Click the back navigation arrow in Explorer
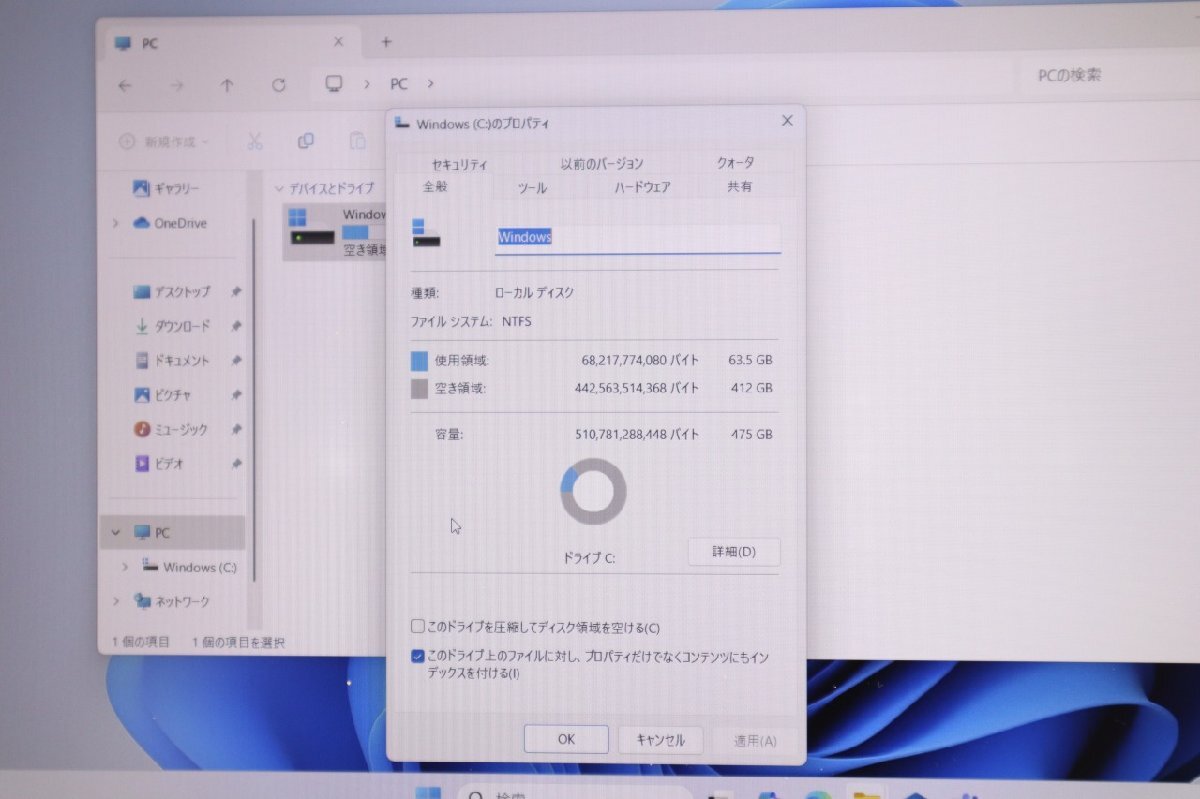The image size is (1200, 799). tap(124, 86)
